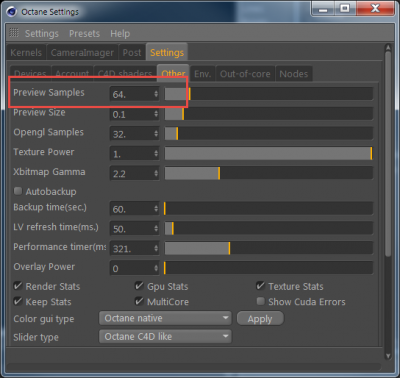Click the Octane logo icon in title bar
400x378 pixels.
(11, 11)
